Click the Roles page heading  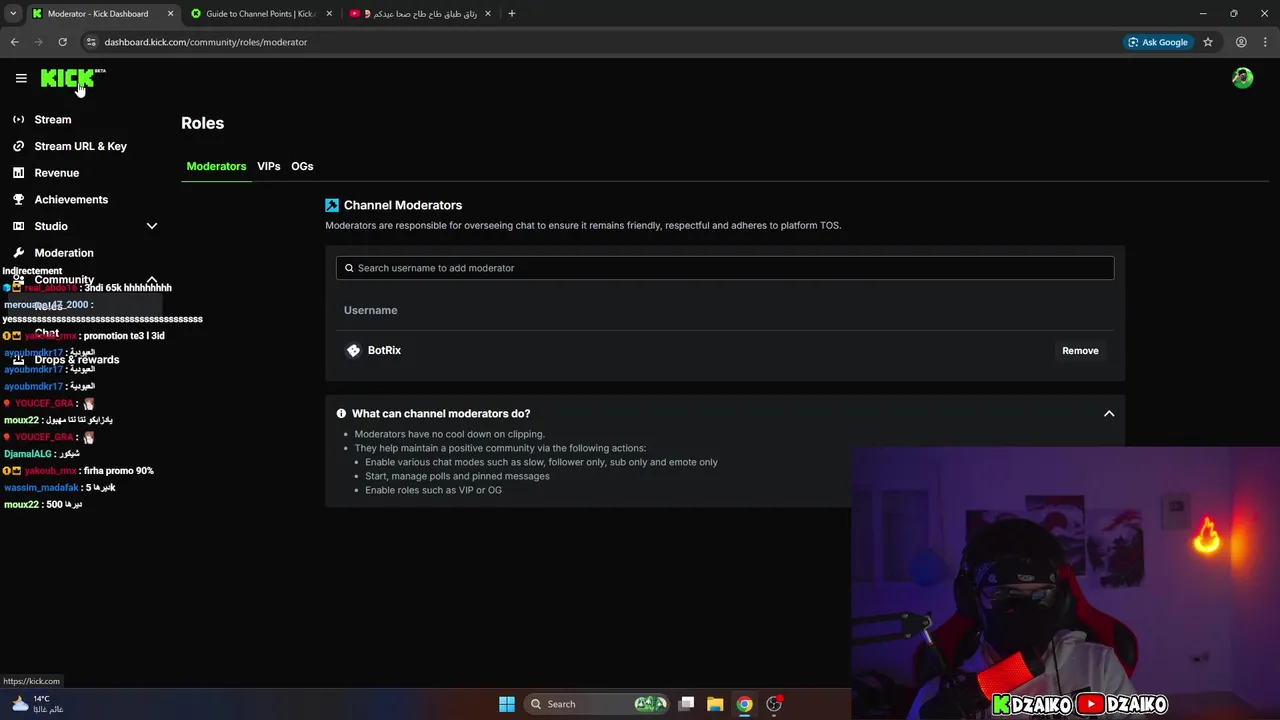coord(202,123)
